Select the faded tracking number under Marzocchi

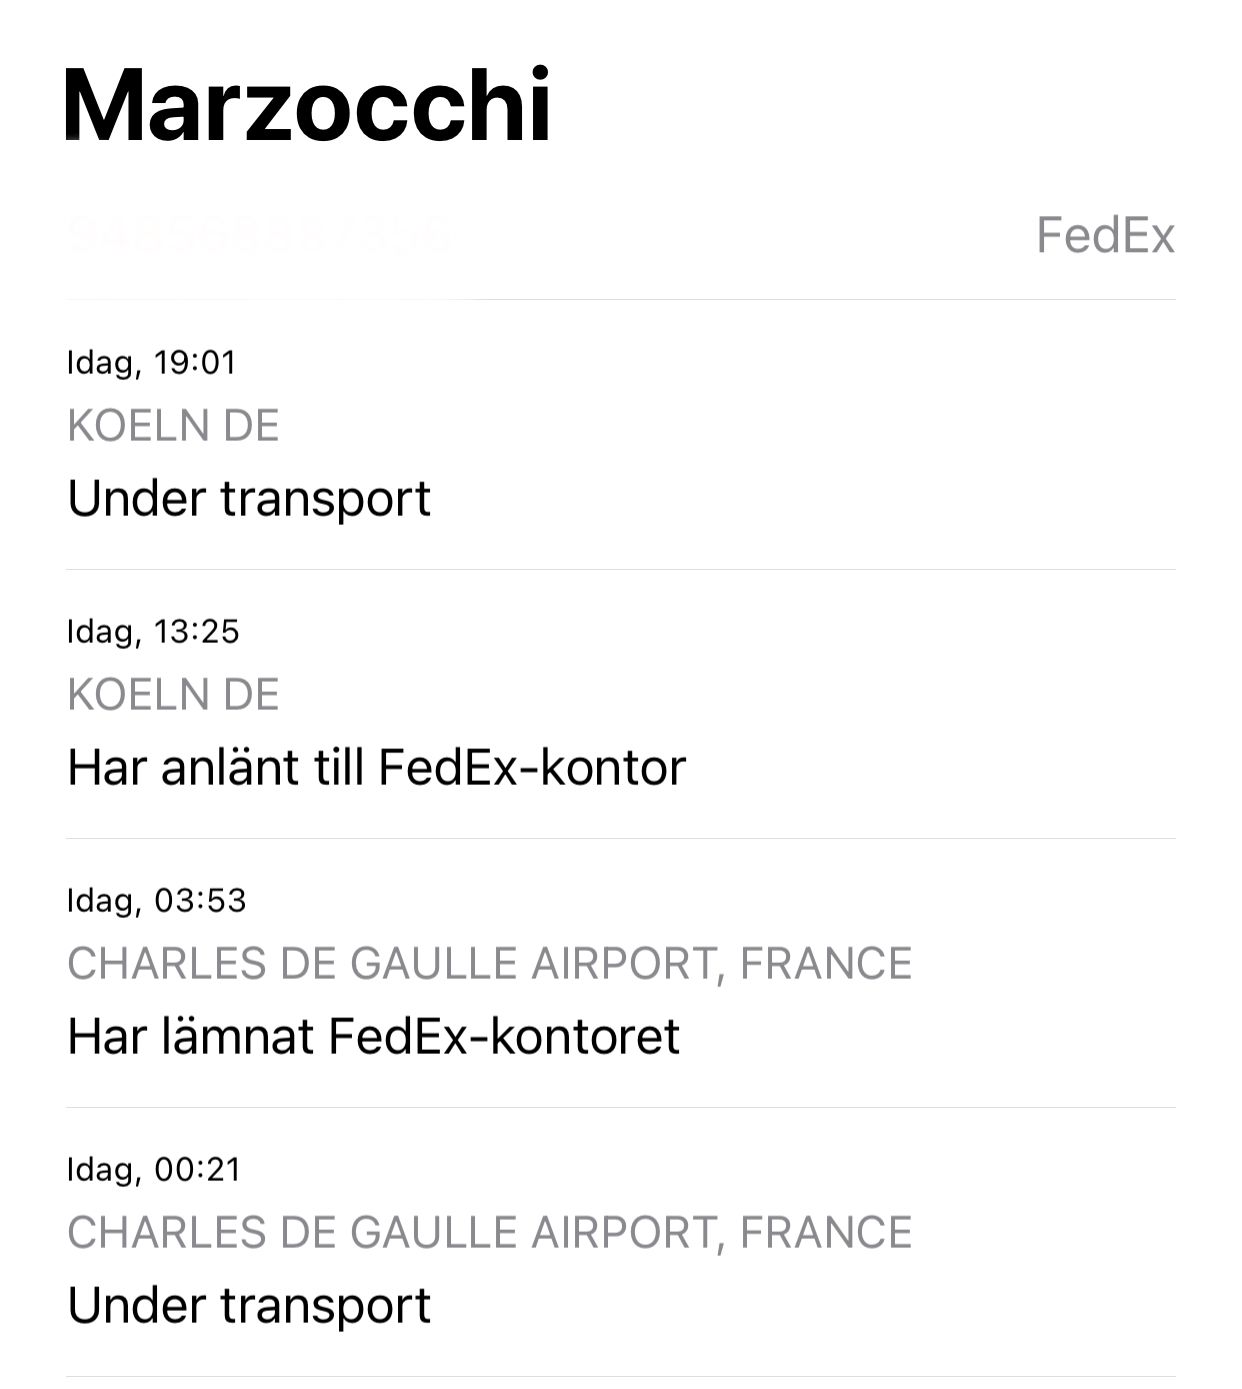258,235
